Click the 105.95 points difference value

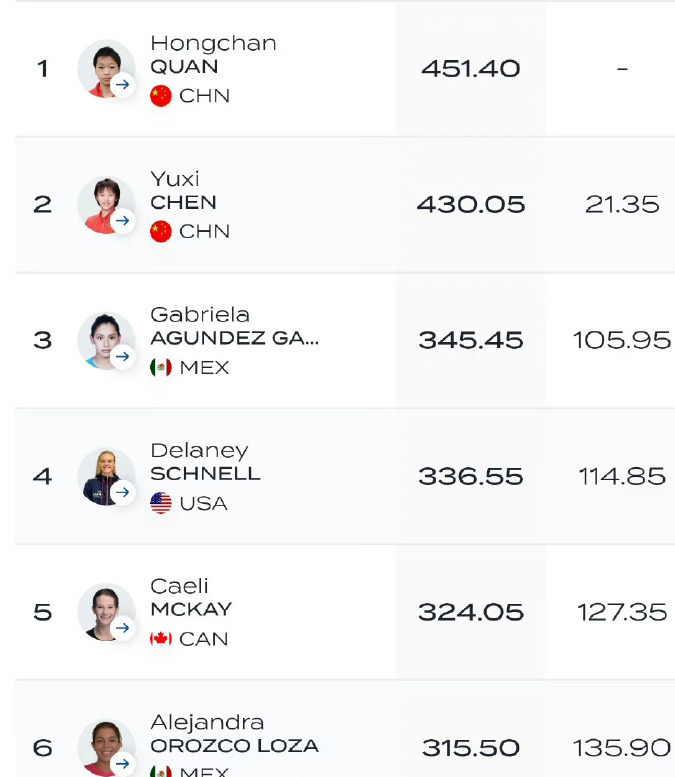tap(621, 340)
